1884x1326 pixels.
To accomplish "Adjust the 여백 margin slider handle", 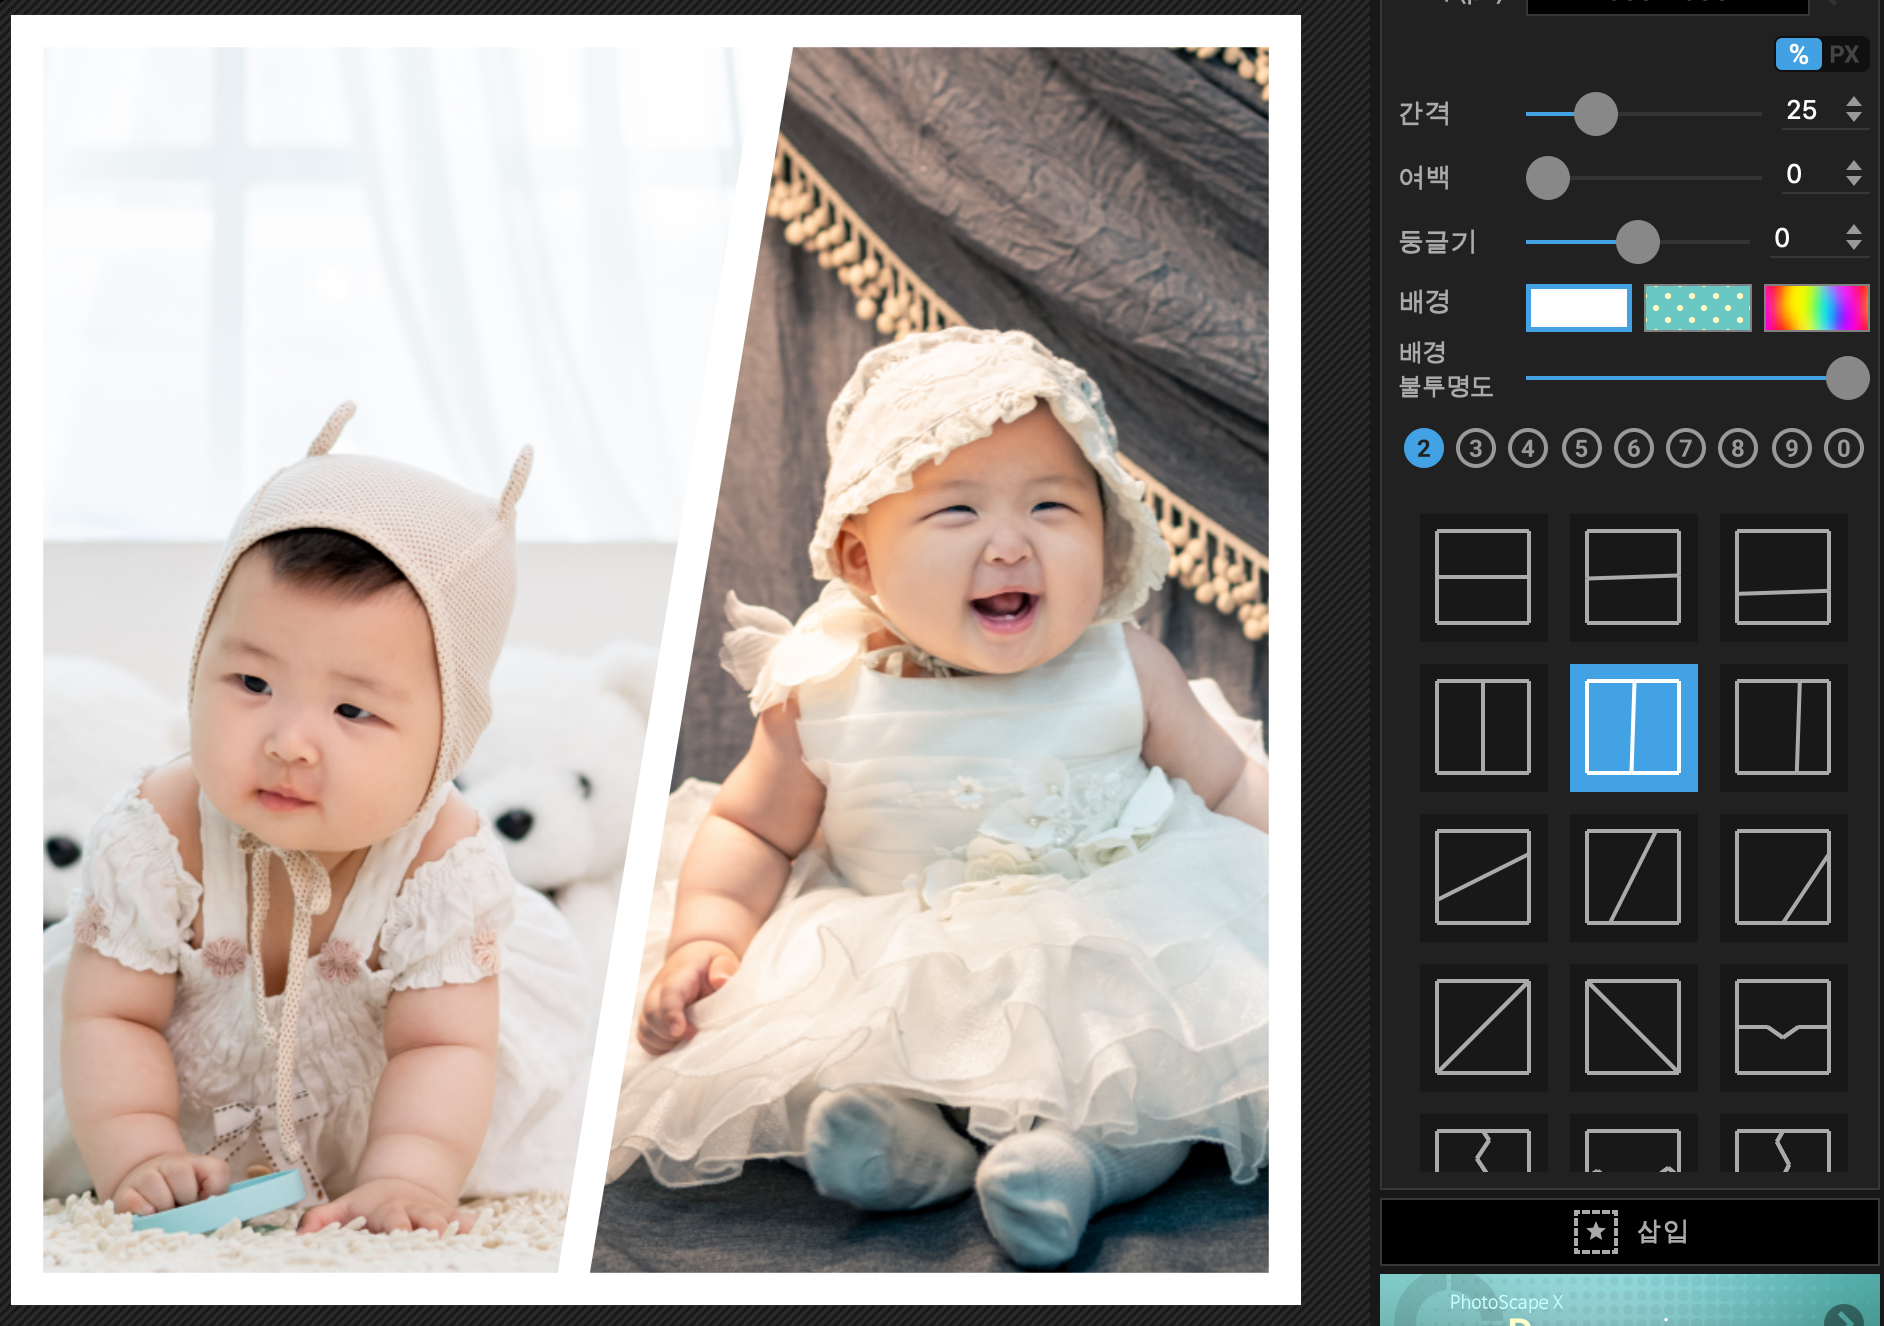I will (1548, 178).
